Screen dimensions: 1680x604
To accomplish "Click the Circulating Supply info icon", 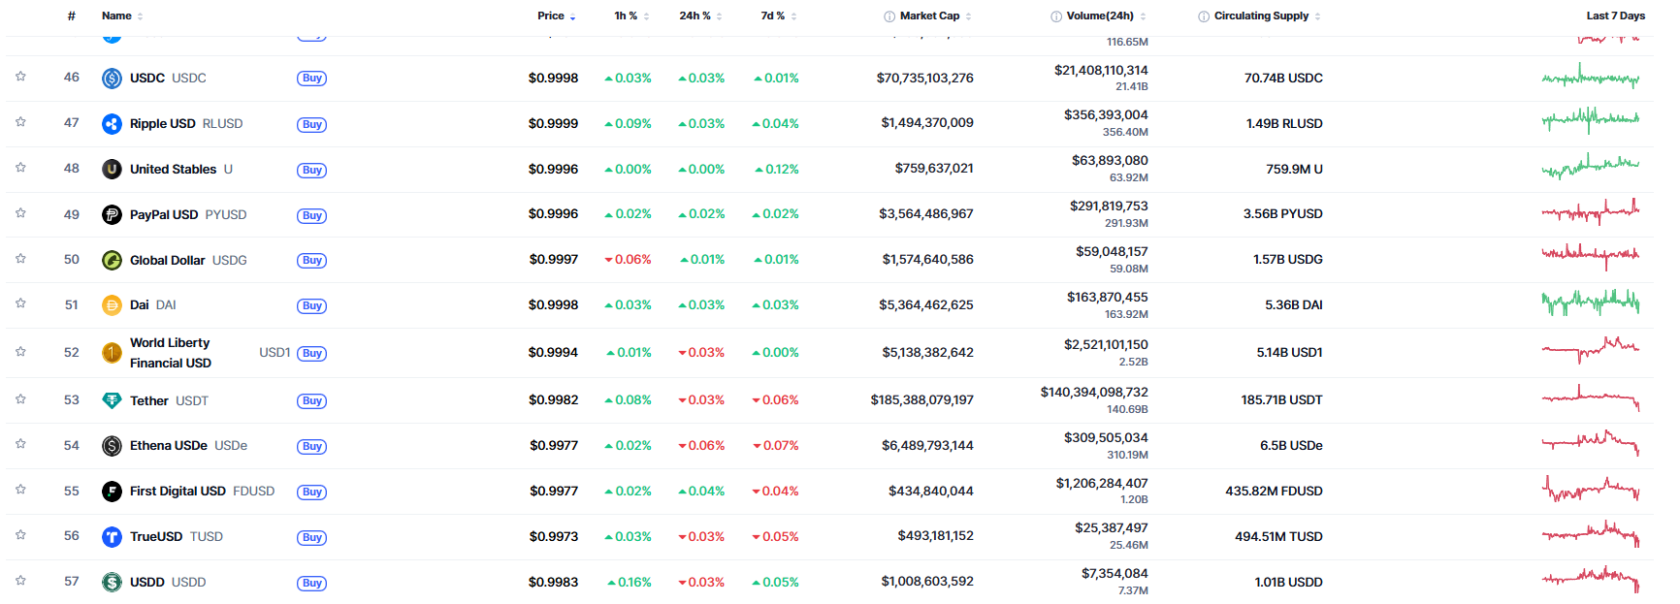I will click(x=1203, y=16).
